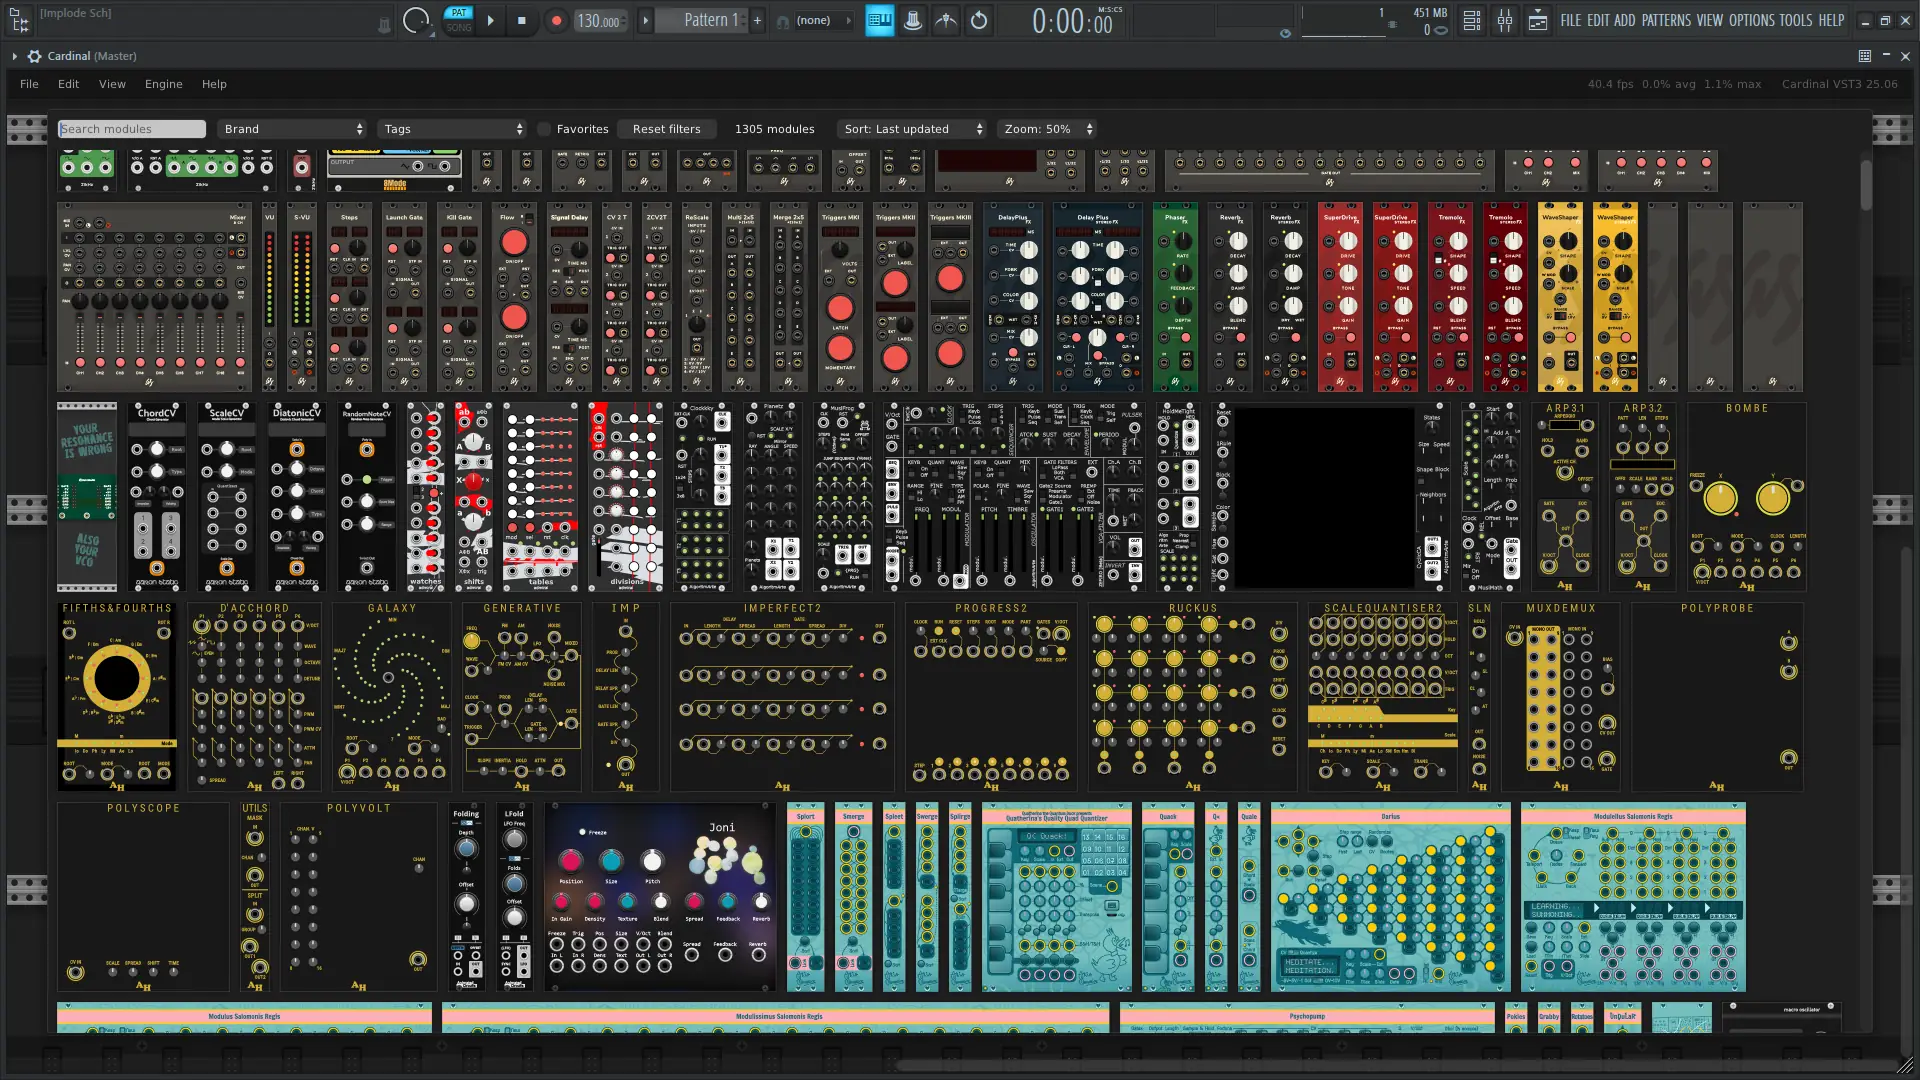Click the red Record button

[x=556, y=20]
